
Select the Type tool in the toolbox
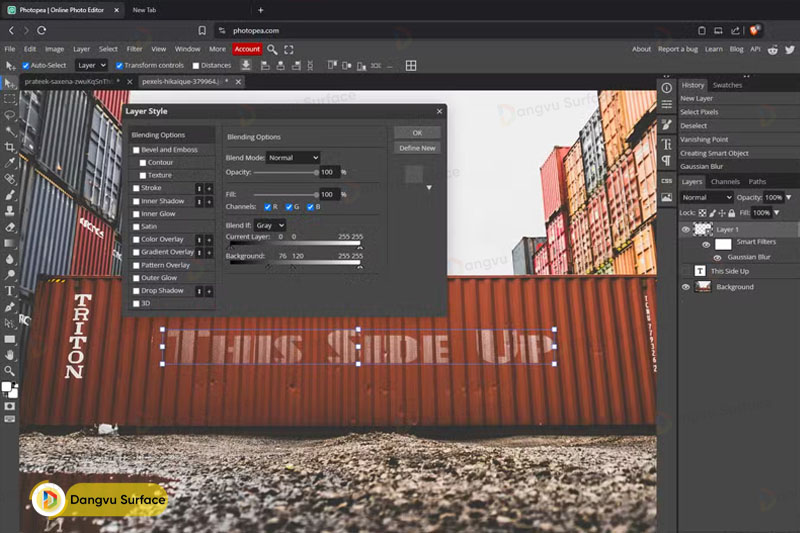10,291
